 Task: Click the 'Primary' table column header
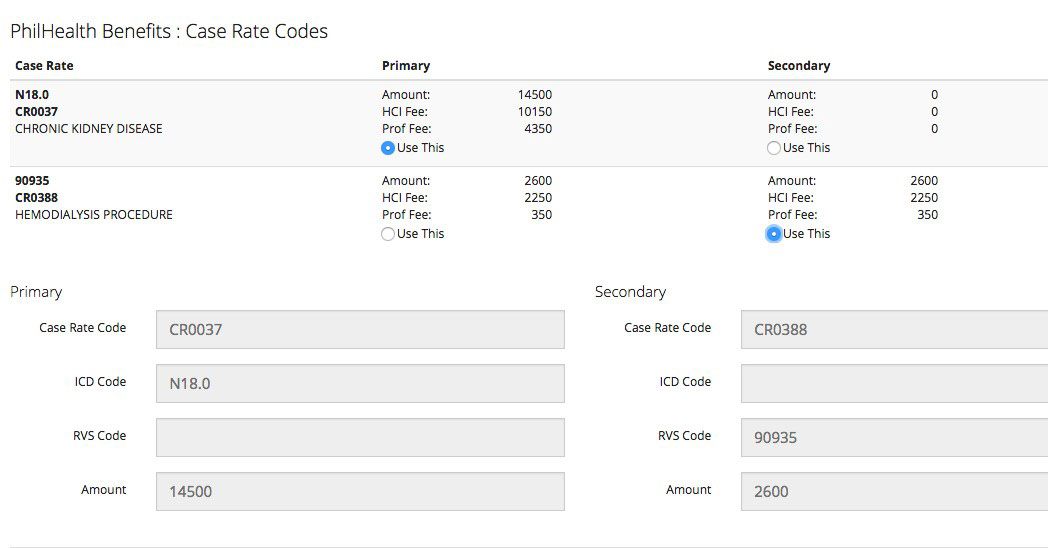coord(406,66)
